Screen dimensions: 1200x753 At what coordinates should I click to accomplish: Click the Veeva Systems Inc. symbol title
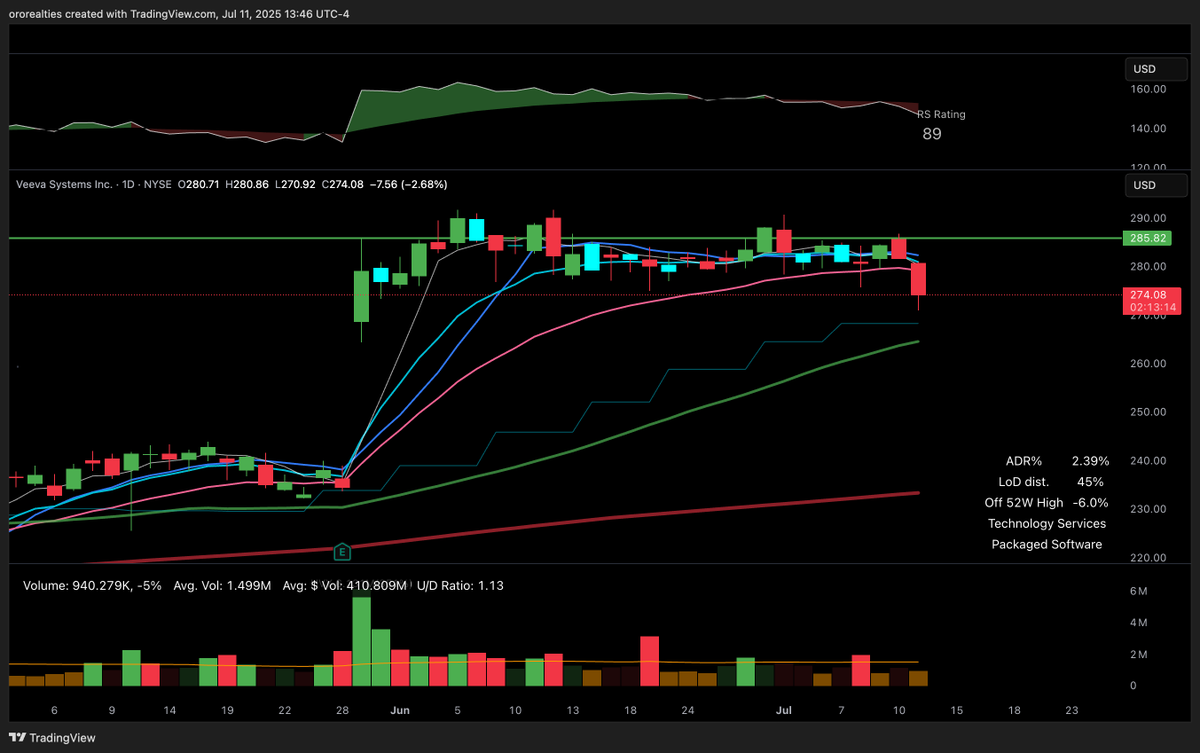coord(64,185)
